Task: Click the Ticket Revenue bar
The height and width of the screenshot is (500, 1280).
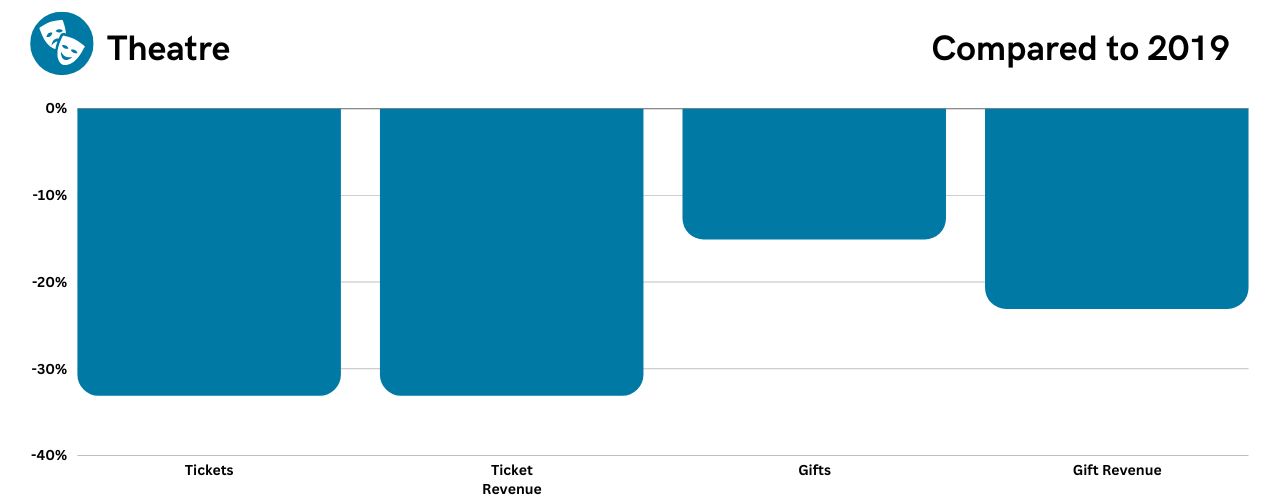Action: tap(511, 250)
